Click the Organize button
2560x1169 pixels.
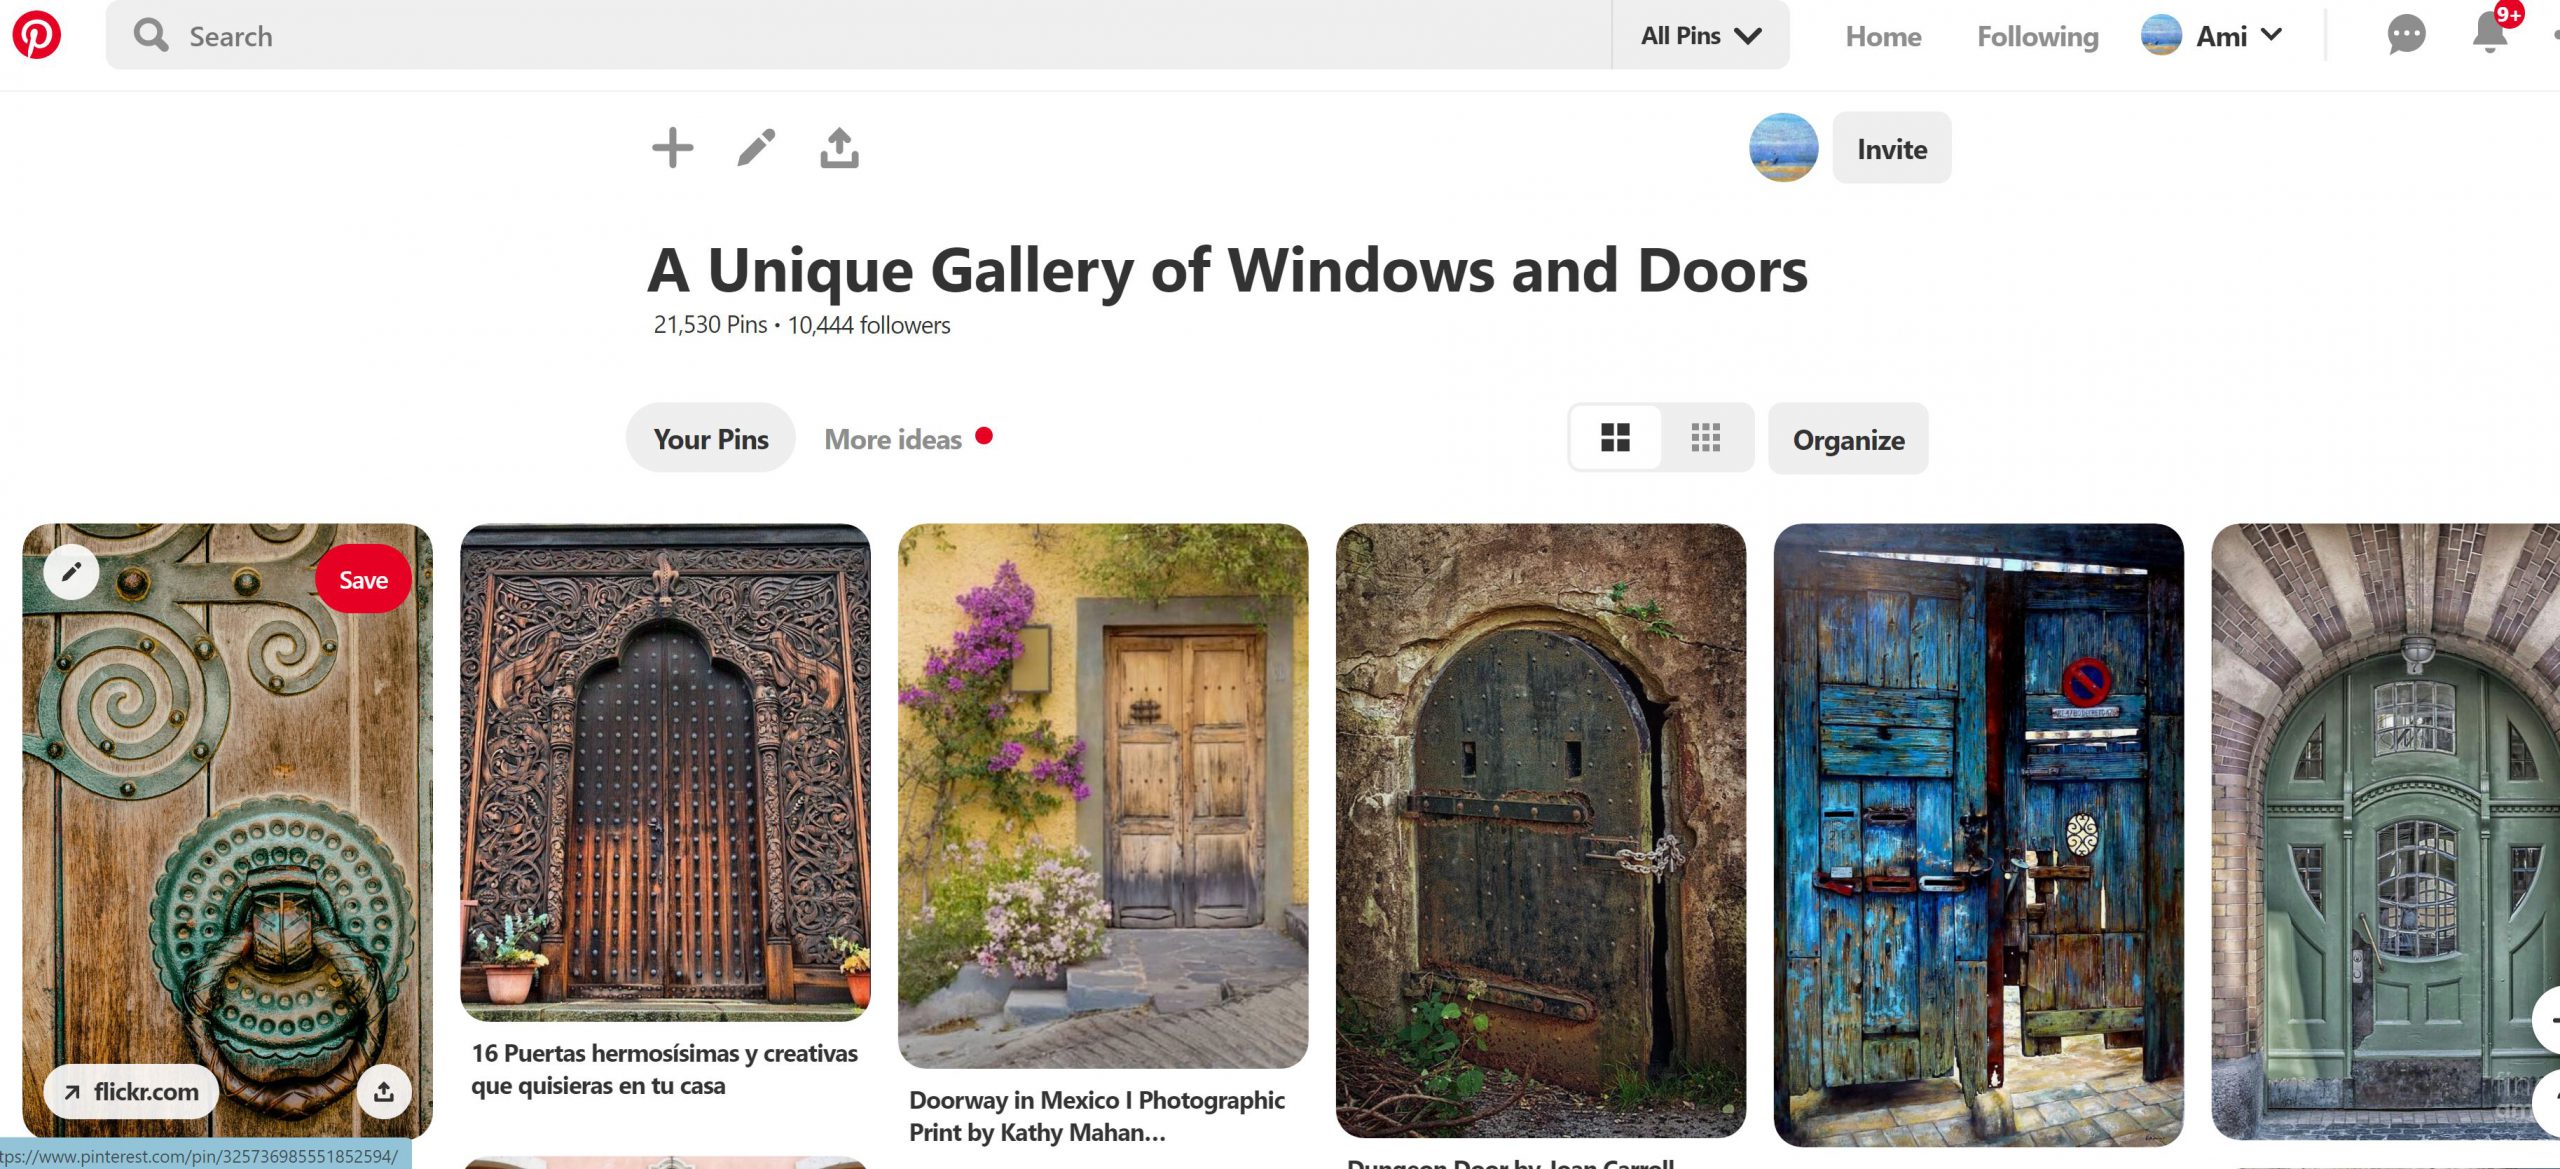coord(1848,439)
